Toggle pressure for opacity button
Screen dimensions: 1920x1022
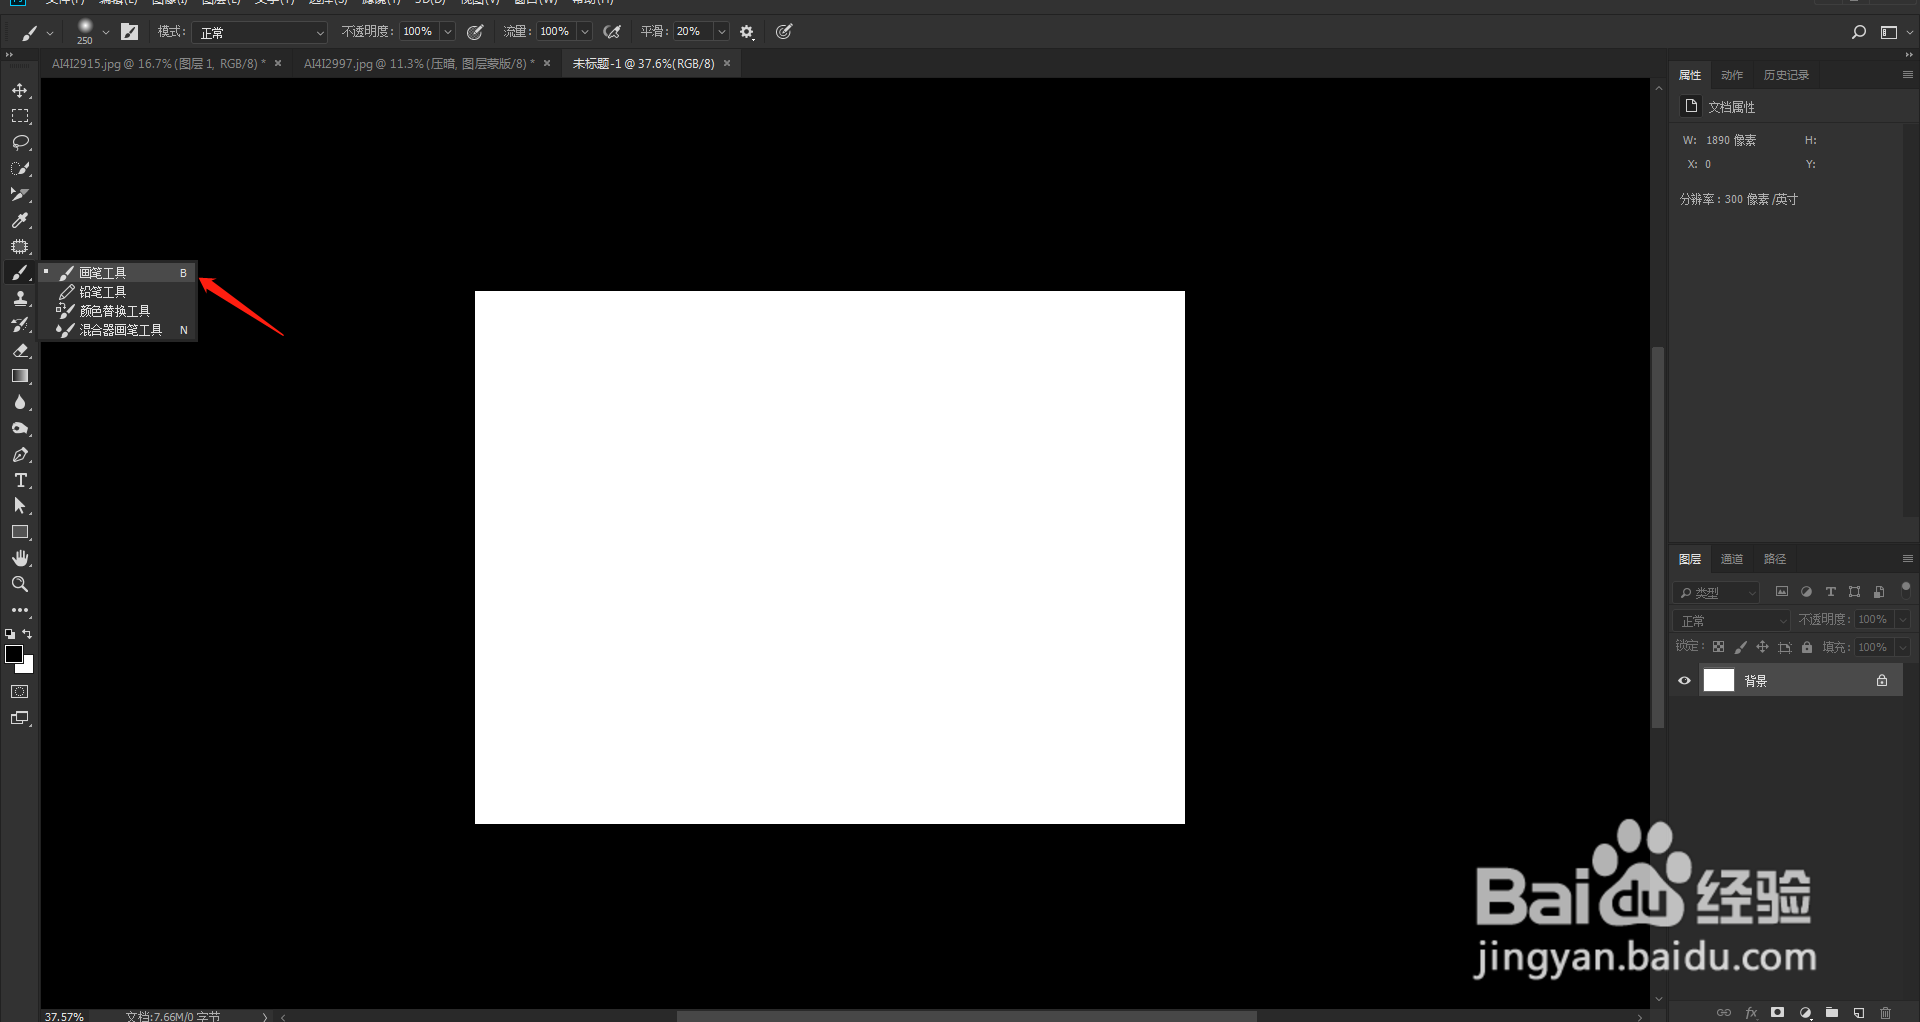(476, 32)
